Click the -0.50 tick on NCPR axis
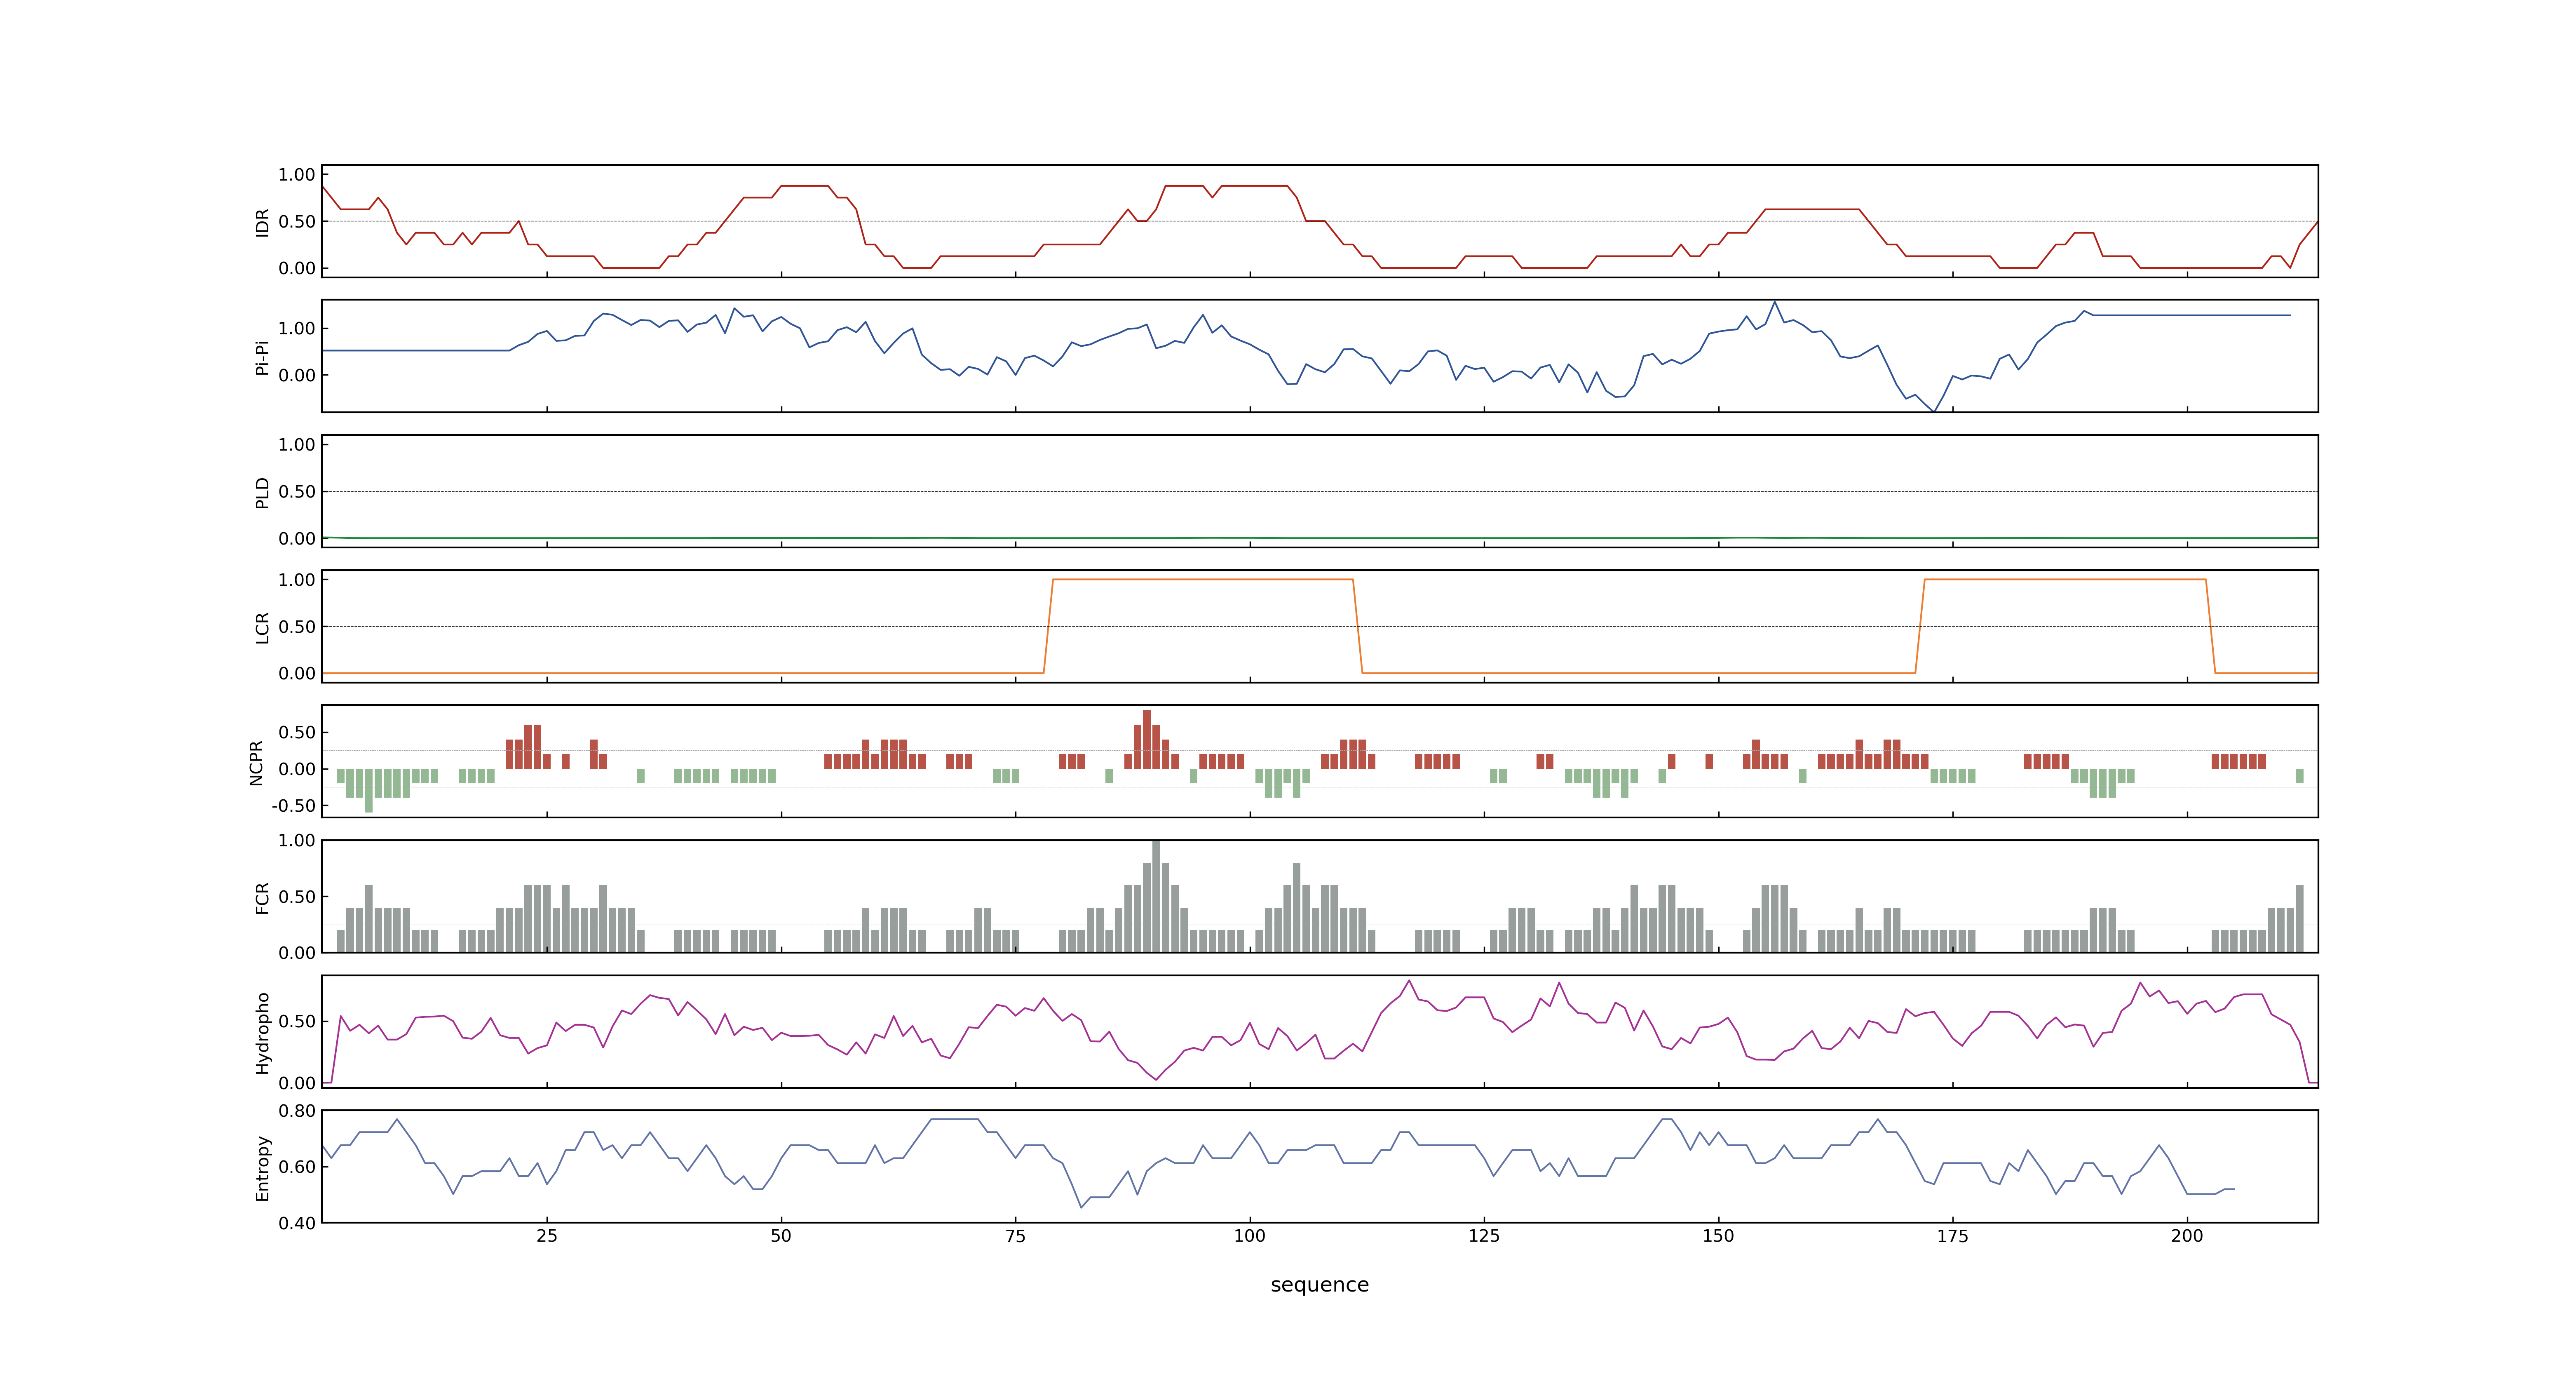2576x1374 pixels. (293, 806)
